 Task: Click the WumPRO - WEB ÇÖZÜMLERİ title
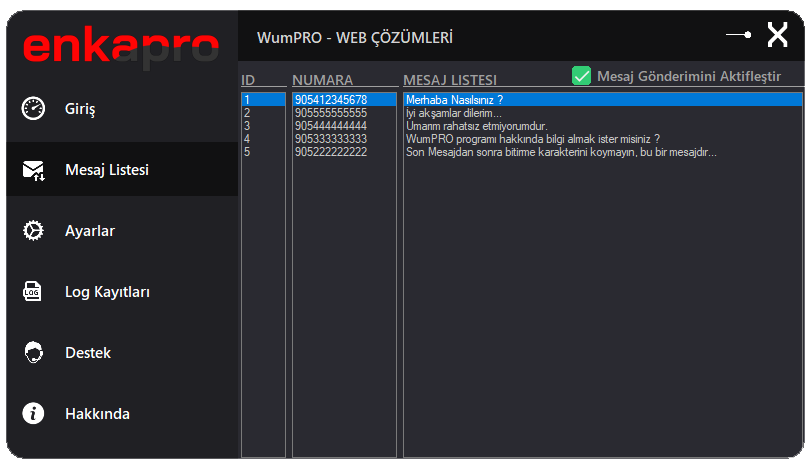click(x=355, y=37)
